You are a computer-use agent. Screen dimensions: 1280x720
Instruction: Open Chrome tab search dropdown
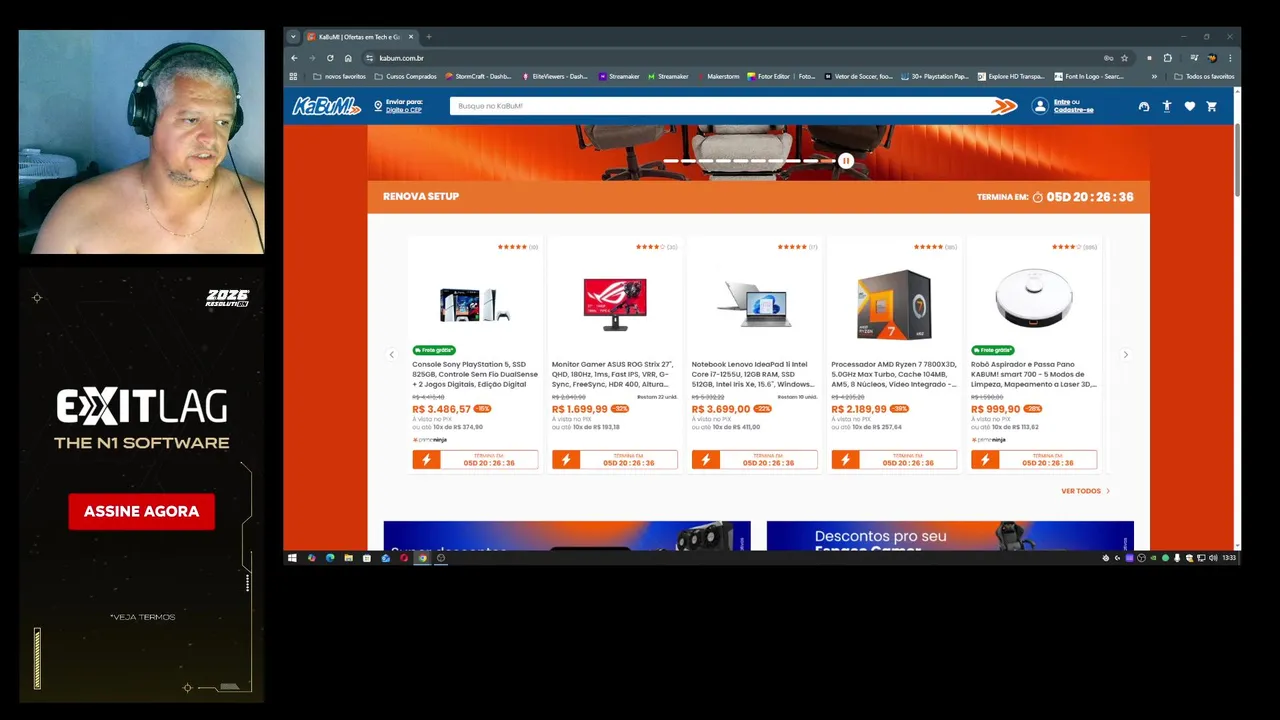pyautogui.click(x=293, y=37)
